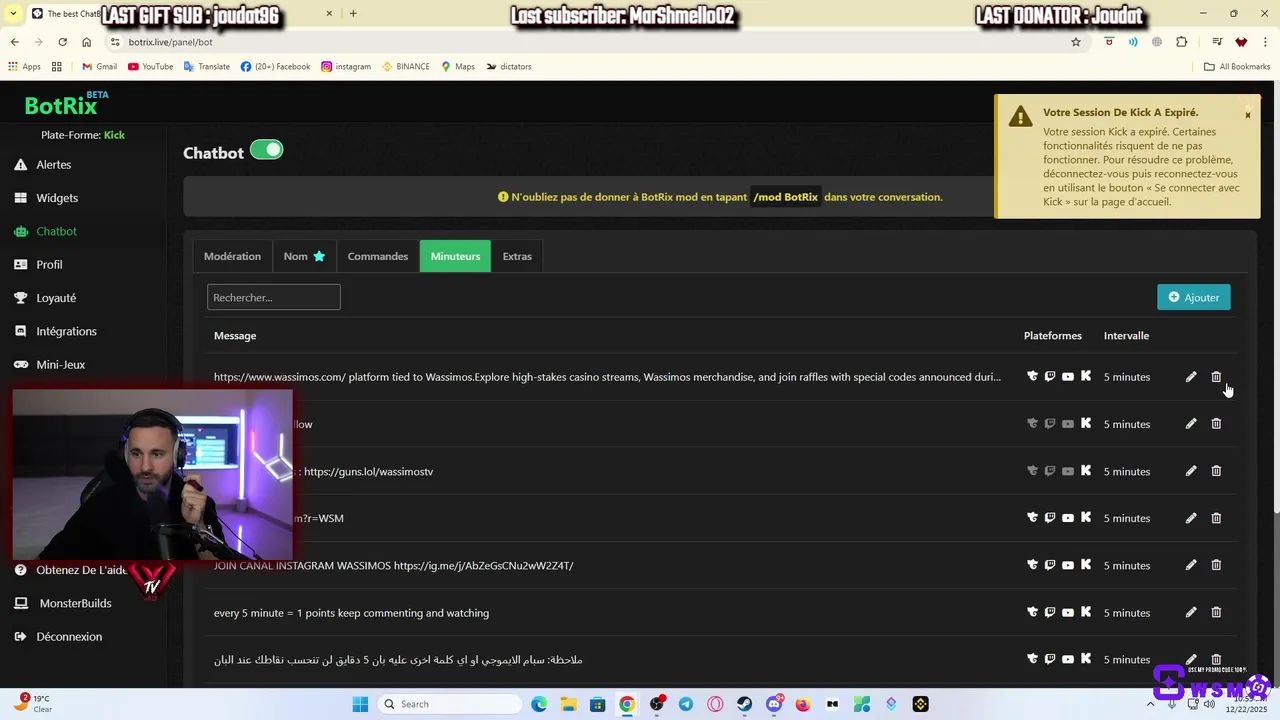Viewport: 1280px width, 720px height.
Task: Go to Chrome home page
Action: [86, 42]
